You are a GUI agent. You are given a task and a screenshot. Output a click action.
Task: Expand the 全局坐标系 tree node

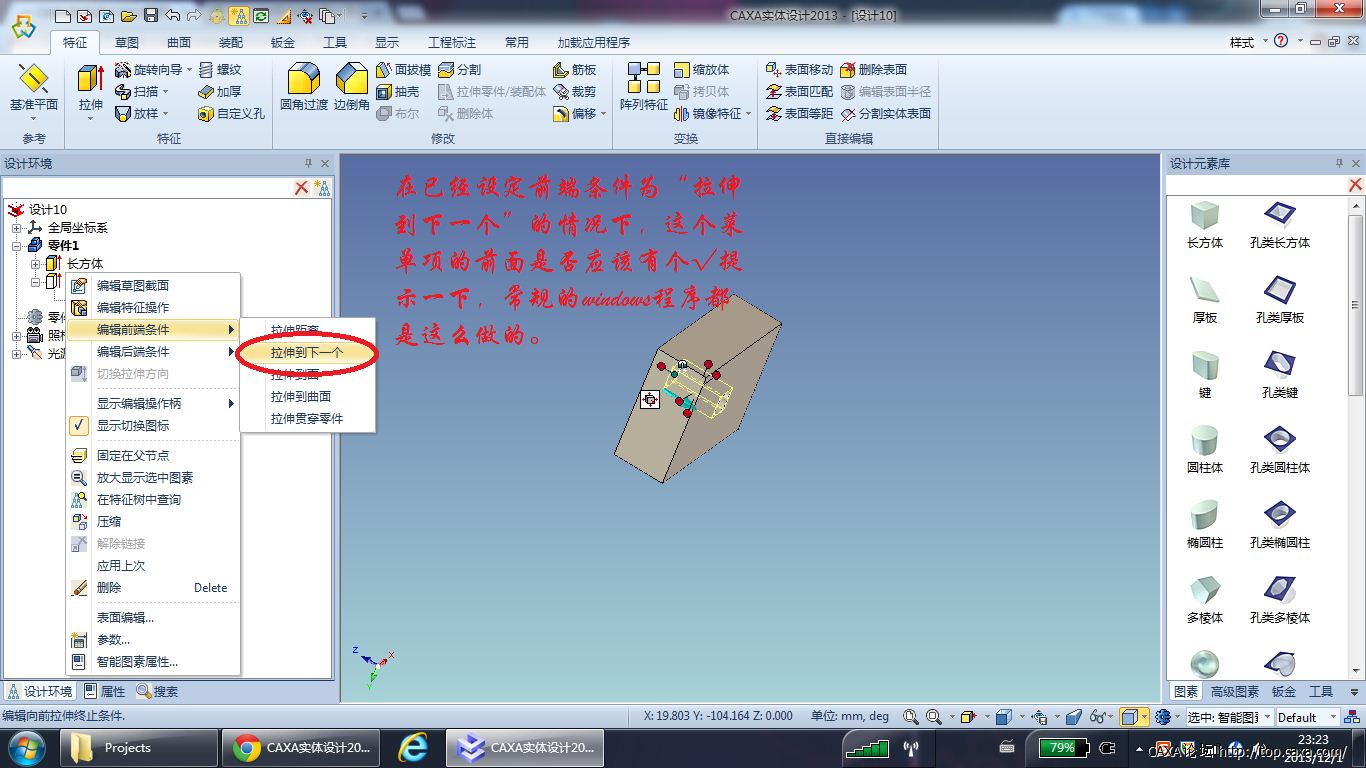pyautogui.click(x=17, y=228)
